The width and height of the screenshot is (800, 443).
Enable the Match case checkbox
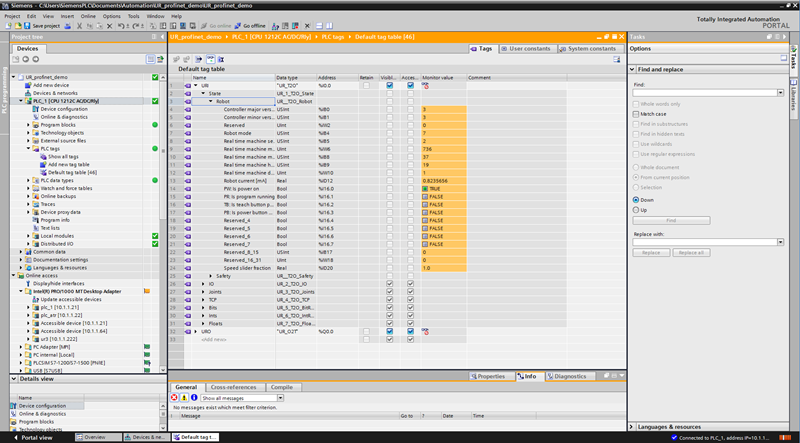click(x=635, y=114)
